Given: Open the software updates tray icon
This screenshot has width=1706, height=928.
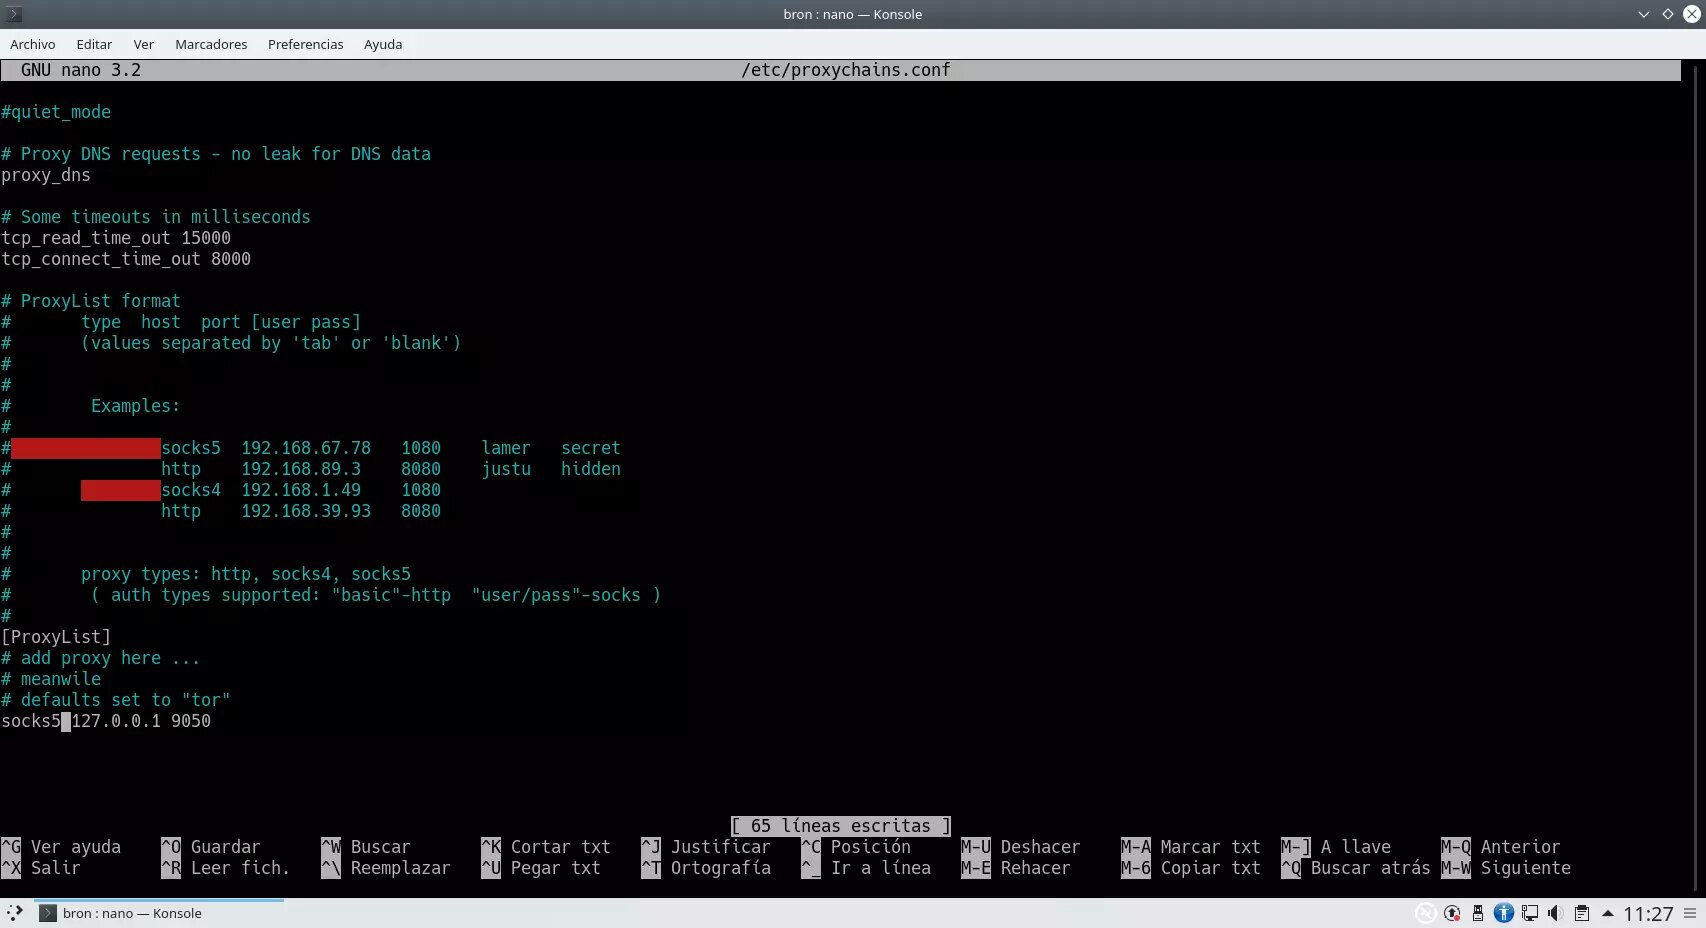Looking at the screenshot, I should click(1451, 913).
